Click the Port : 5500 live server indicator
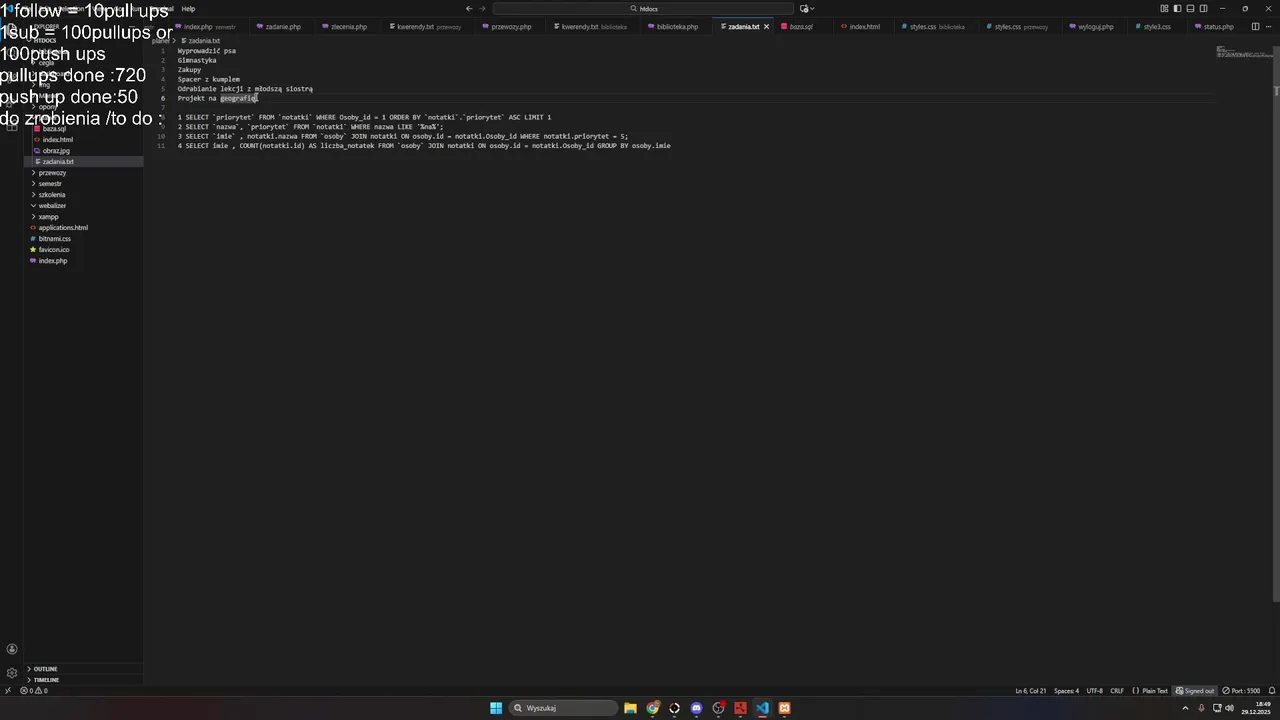Image resolution: width=1280 pixels, height=720 pixels. [x=1241, y=691]
